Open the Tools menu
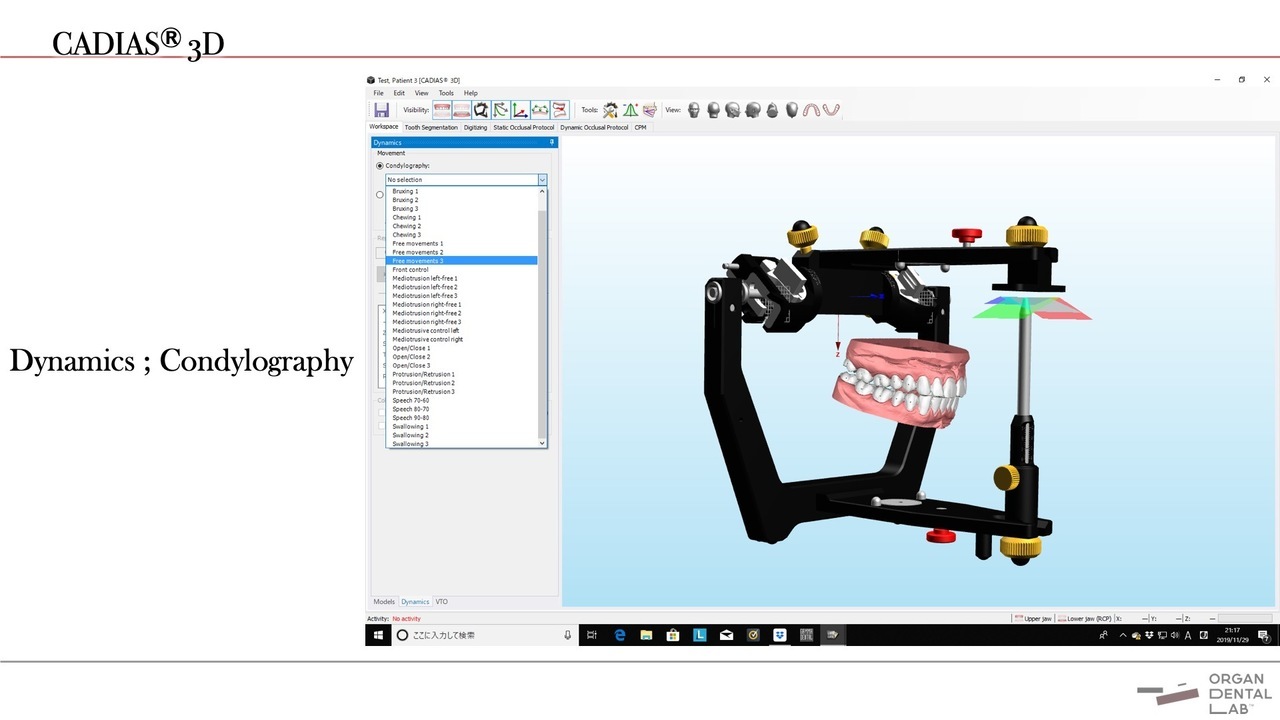Viewport: 1280px width, 720px height. tap(446, 93)
